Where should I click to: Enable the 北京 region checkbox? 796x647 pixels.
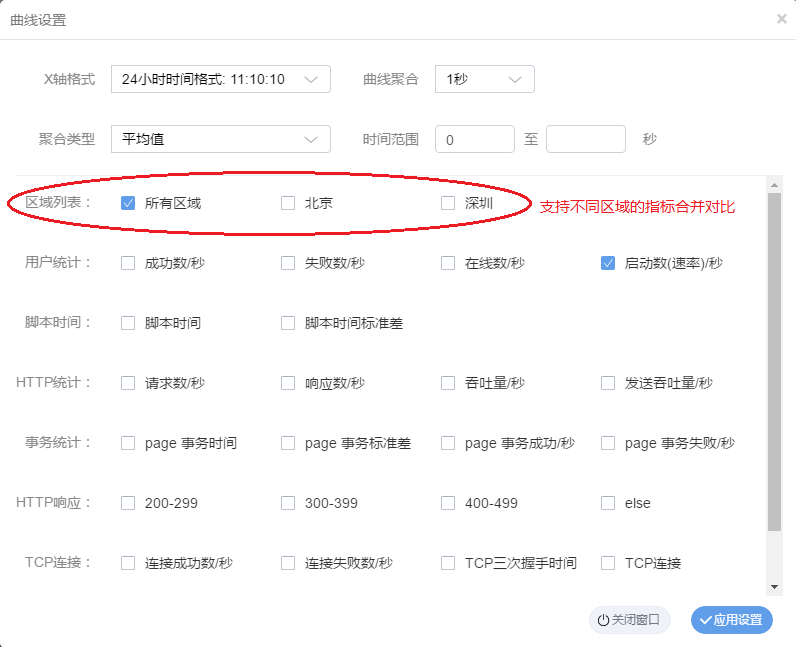[288, 203]
